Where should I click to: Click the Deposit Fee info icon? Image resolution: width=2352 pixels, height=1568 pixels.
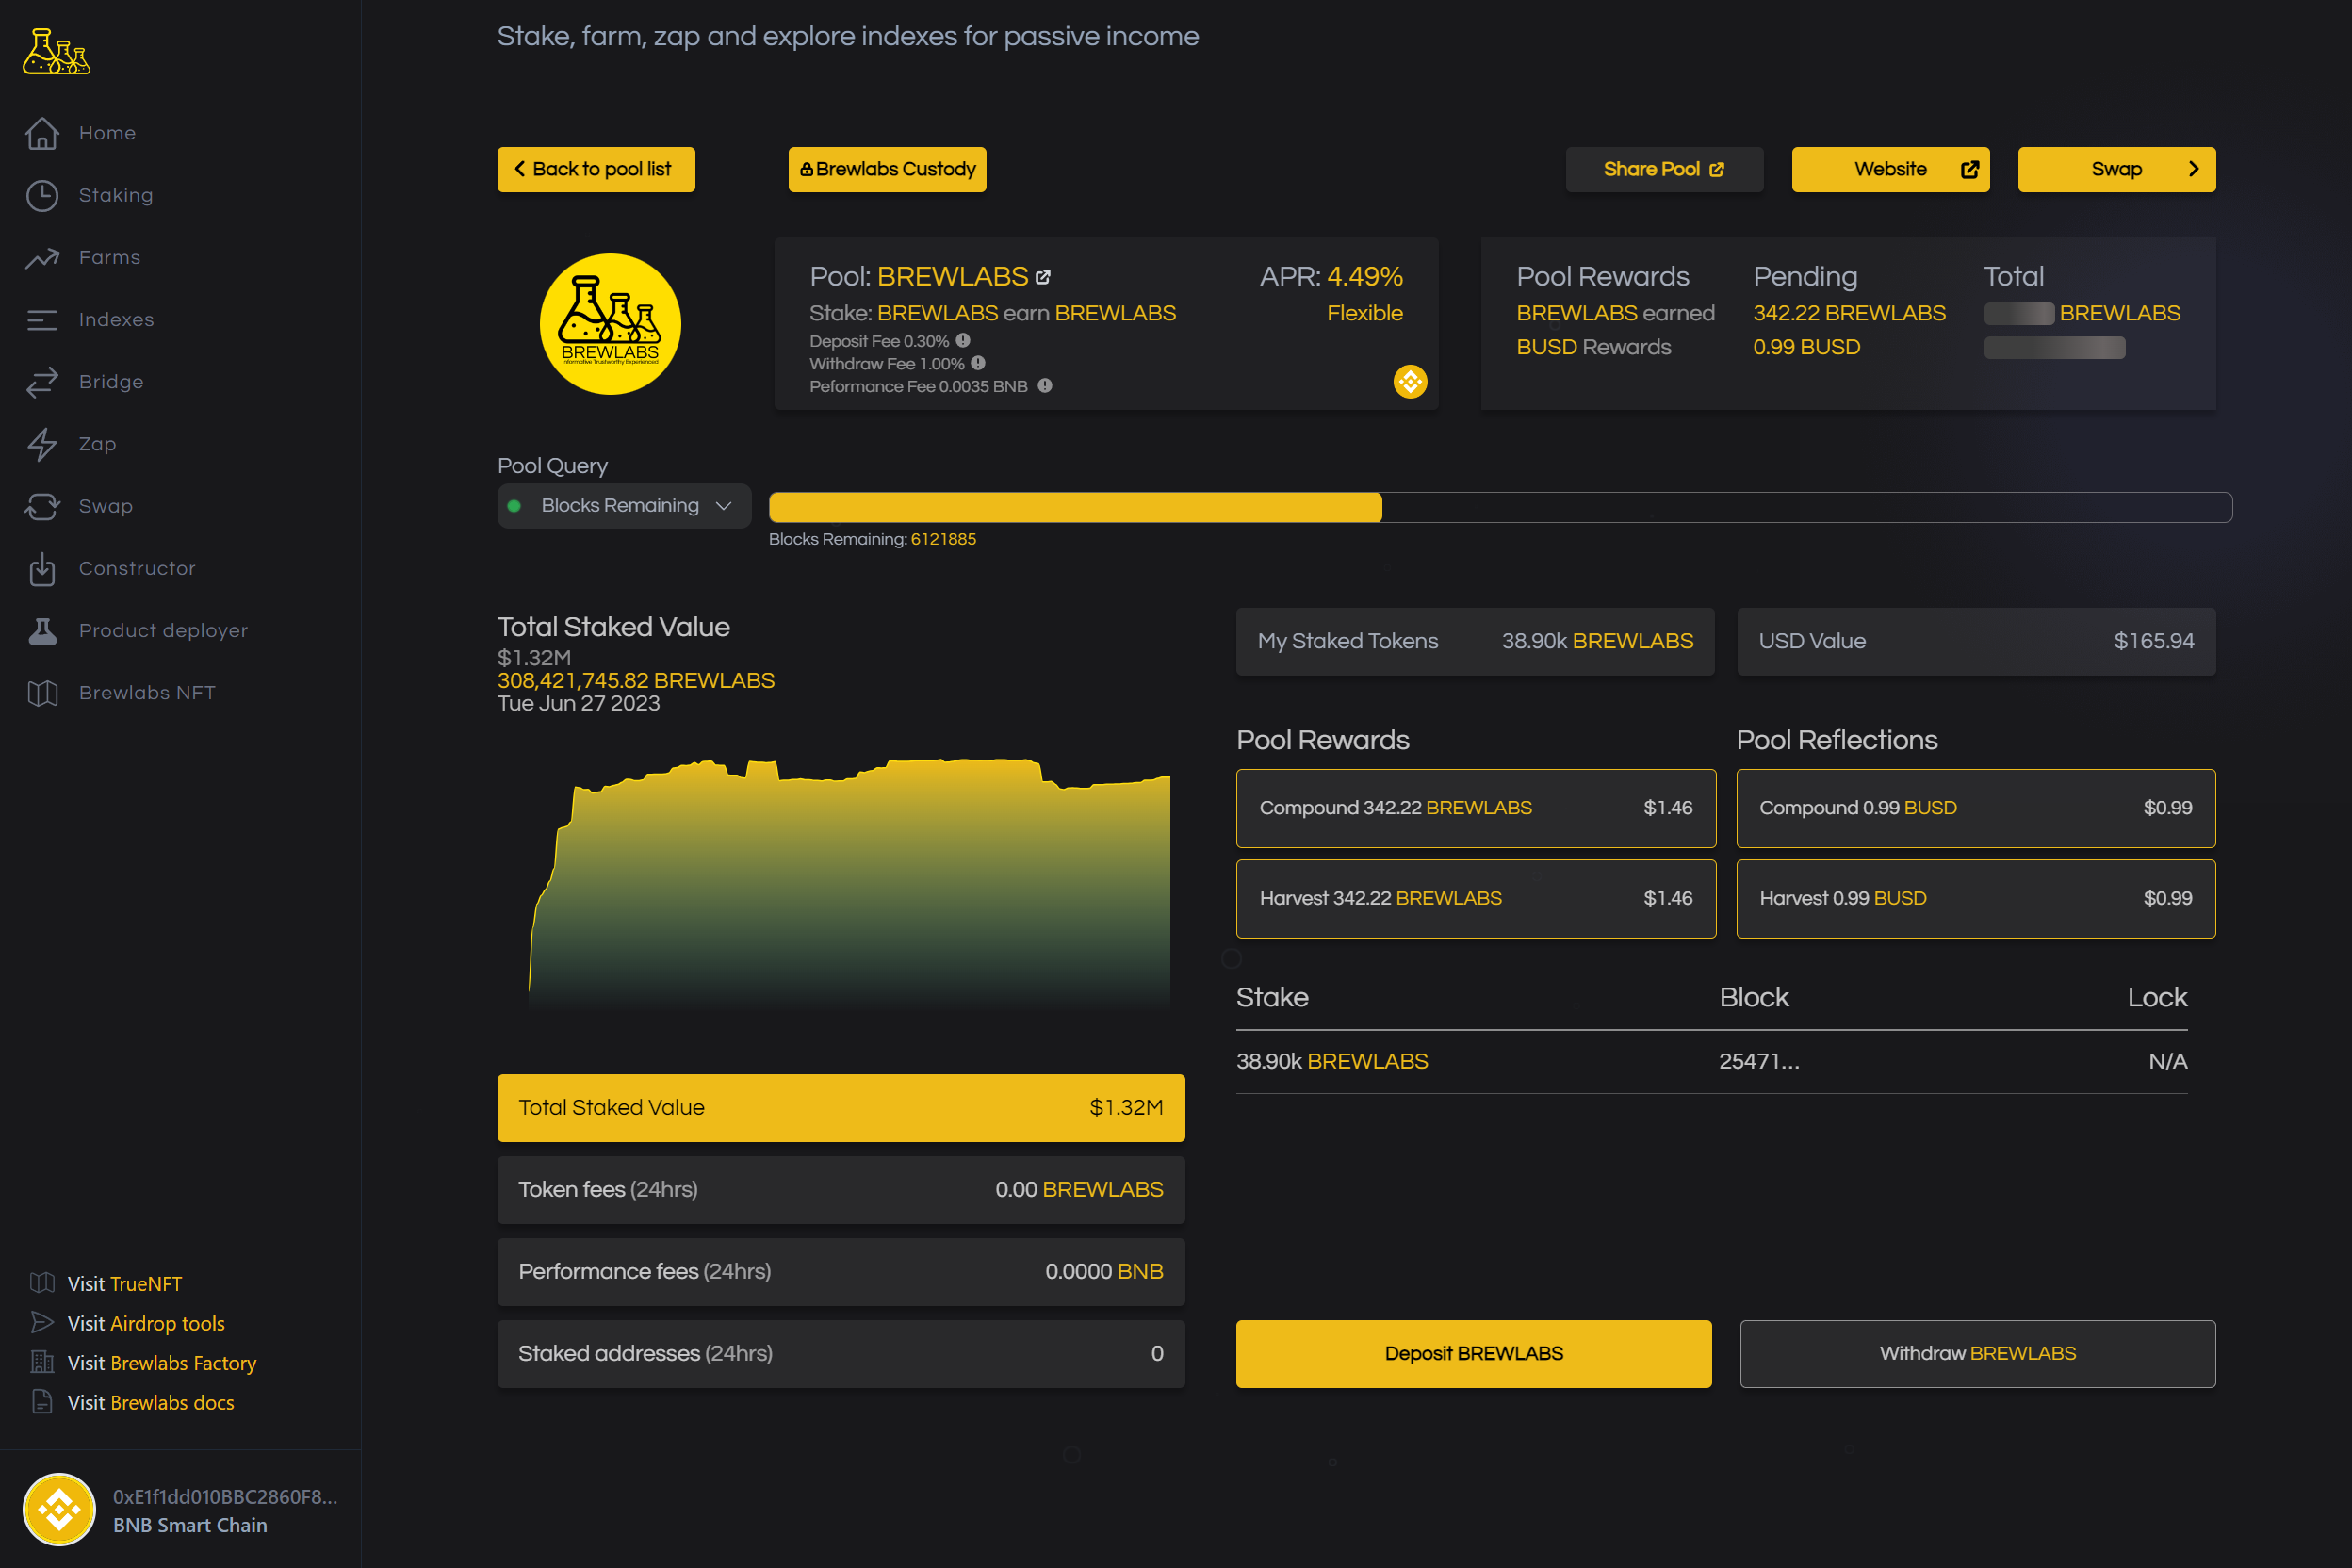coord(963,341)
